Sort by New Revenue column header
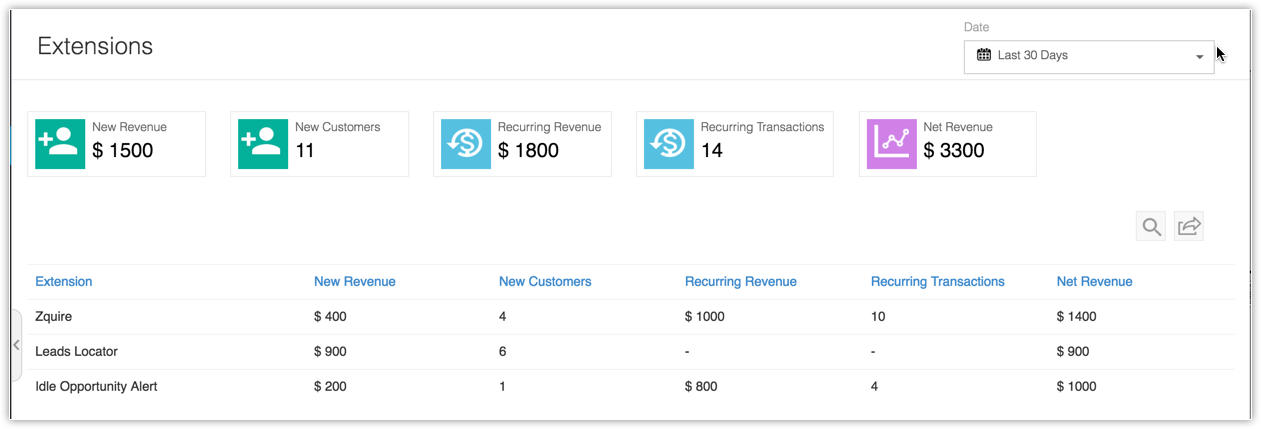 pyautogui.click(x=354, y=282)
